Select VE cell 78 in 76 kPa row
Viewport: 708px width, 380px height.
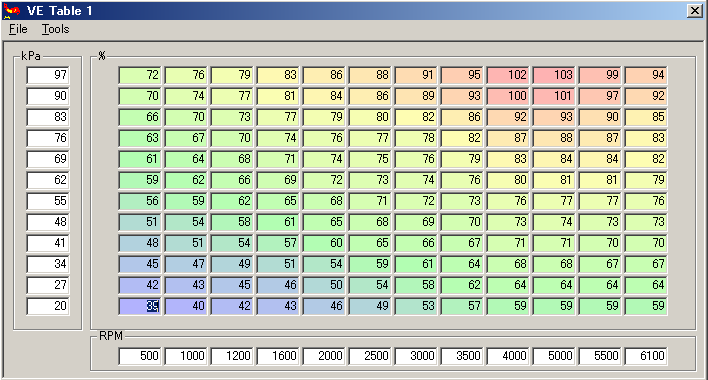416,138
